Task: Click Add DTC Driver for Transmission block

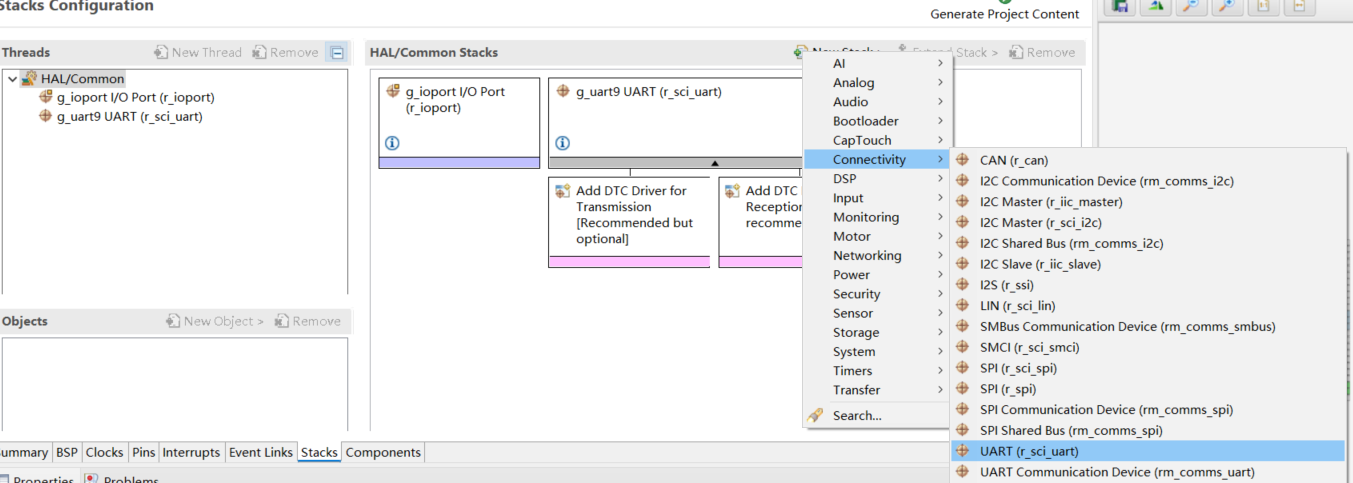Action: pos(629,220)
